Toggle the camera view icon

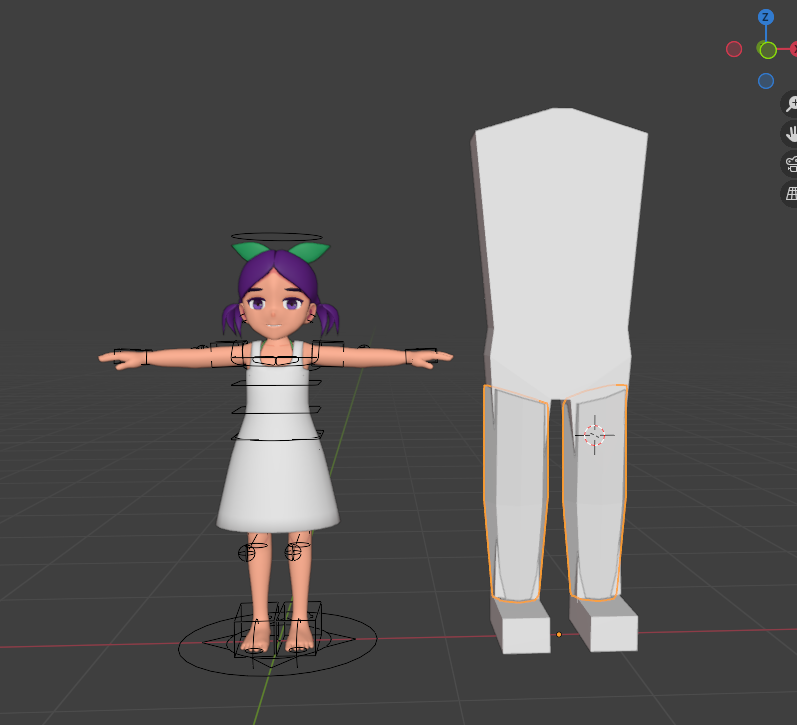pos(790,164)
